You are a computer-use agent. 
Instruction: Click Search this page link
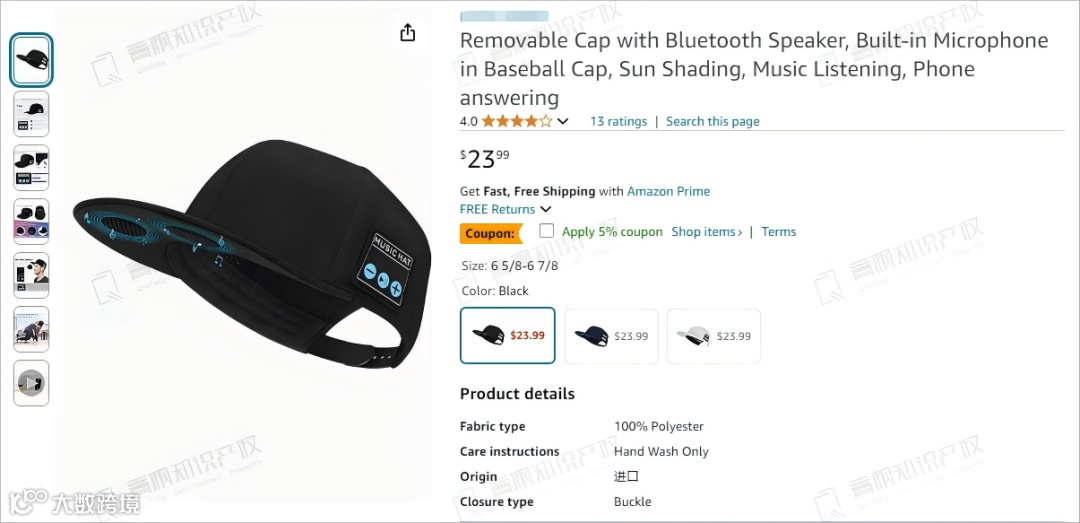pyautogui.click(x=712, y=121)
